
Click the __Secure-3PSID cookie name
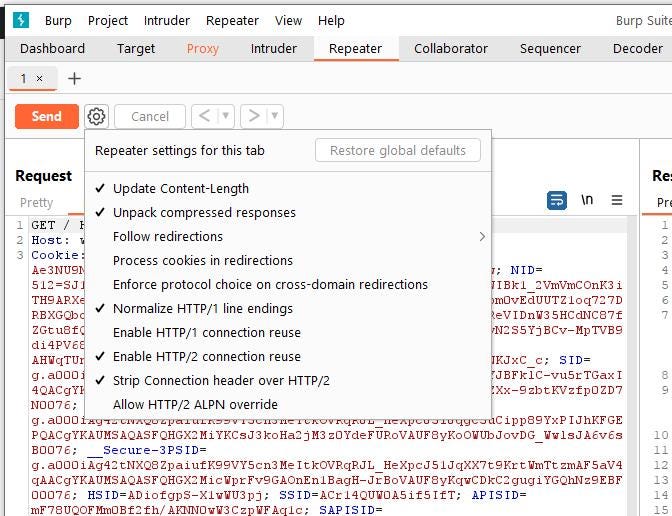[x=143, y=450]
